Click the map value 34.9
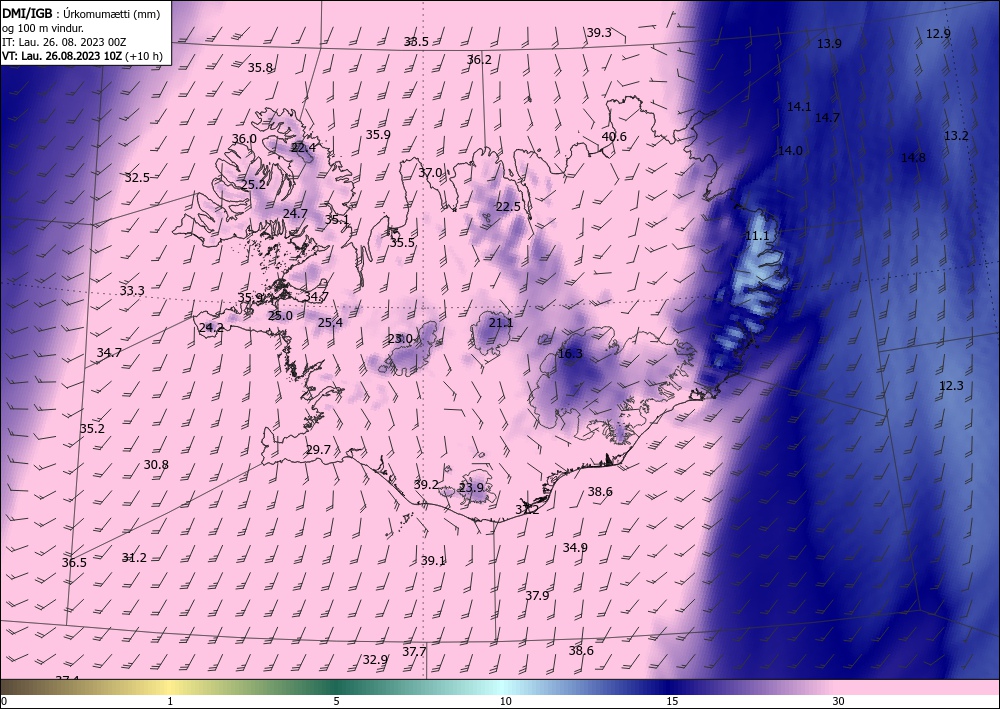Screen dimensions: 1000x709 pyautogui.click(x=575, y=548)
